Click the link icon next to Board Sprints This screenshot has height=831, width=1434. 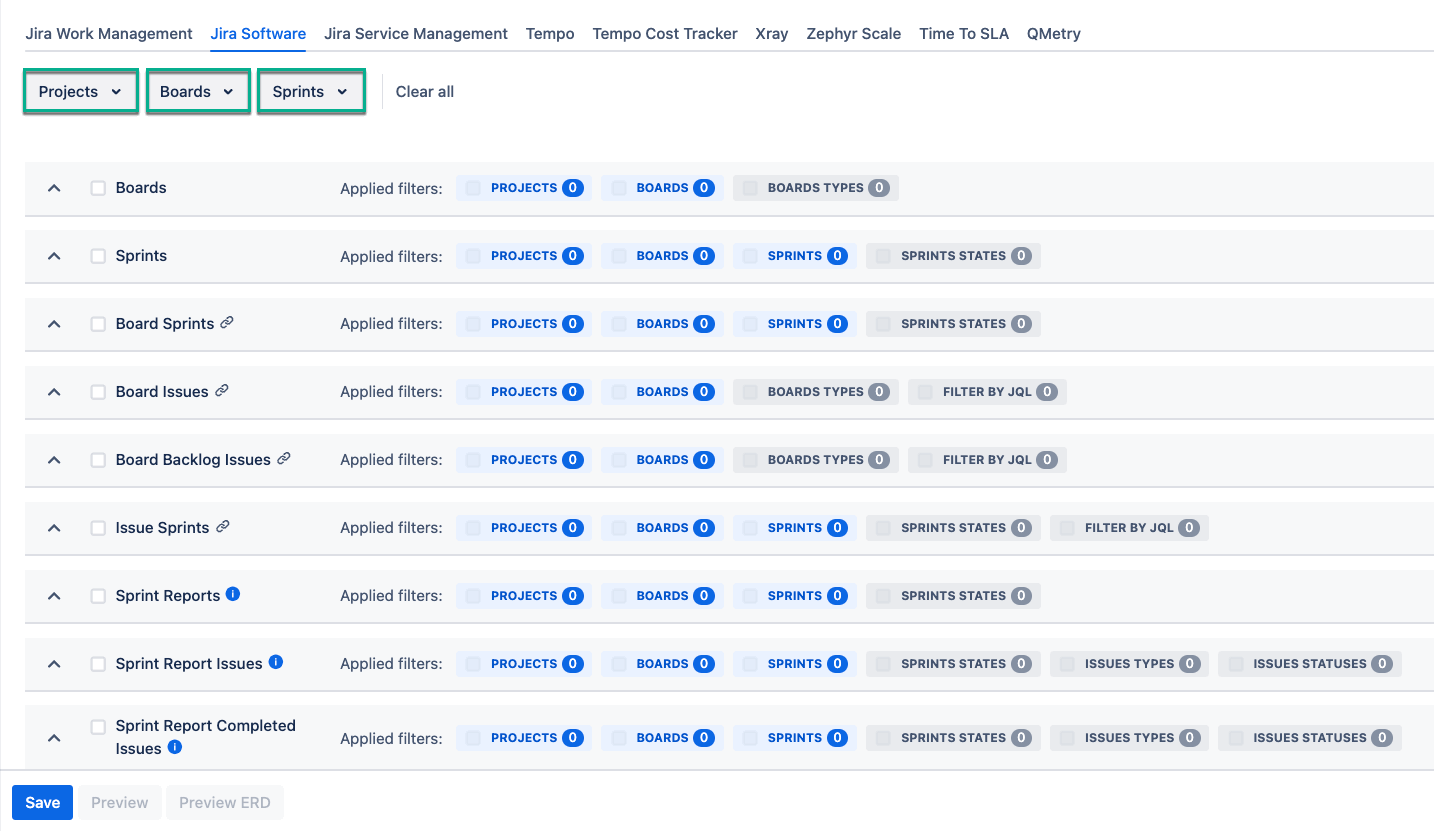pyautogui.click(x=229, y=322)
